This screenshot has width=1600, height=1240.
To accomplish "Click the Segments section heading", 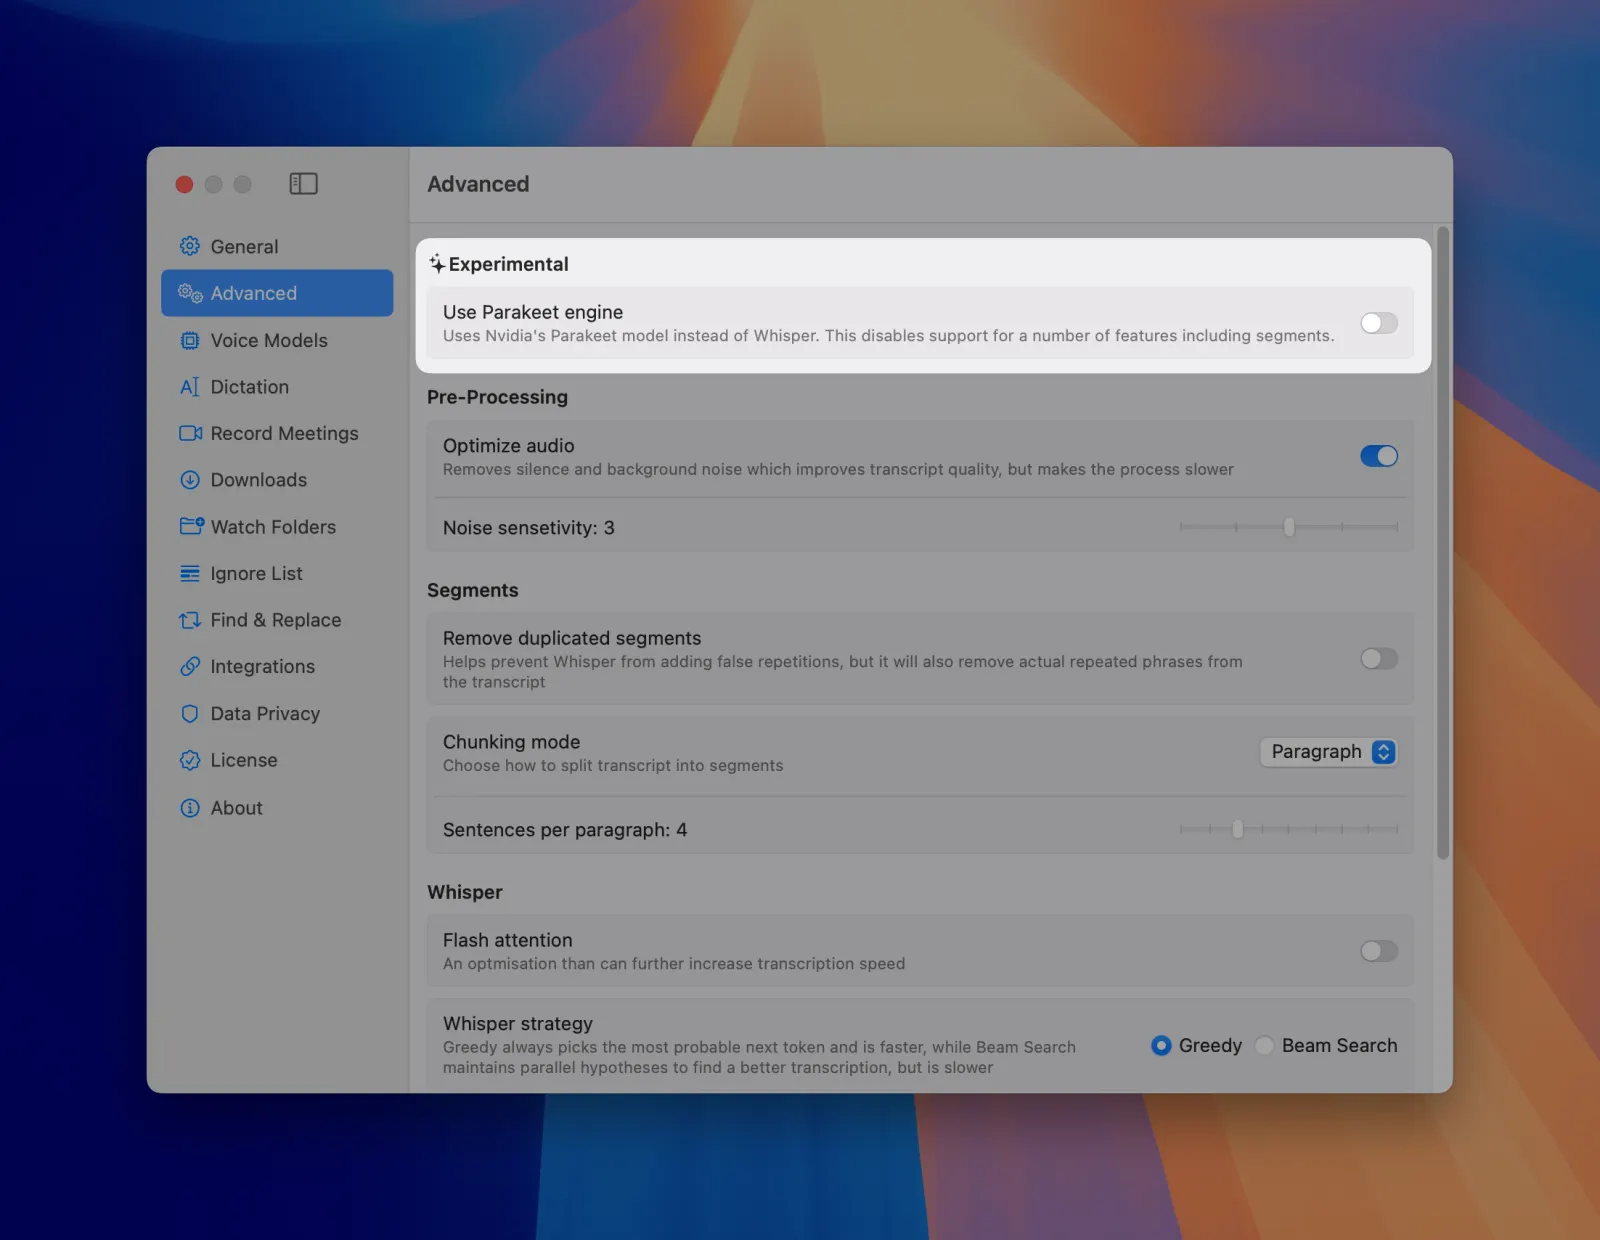I will [472, 590].
